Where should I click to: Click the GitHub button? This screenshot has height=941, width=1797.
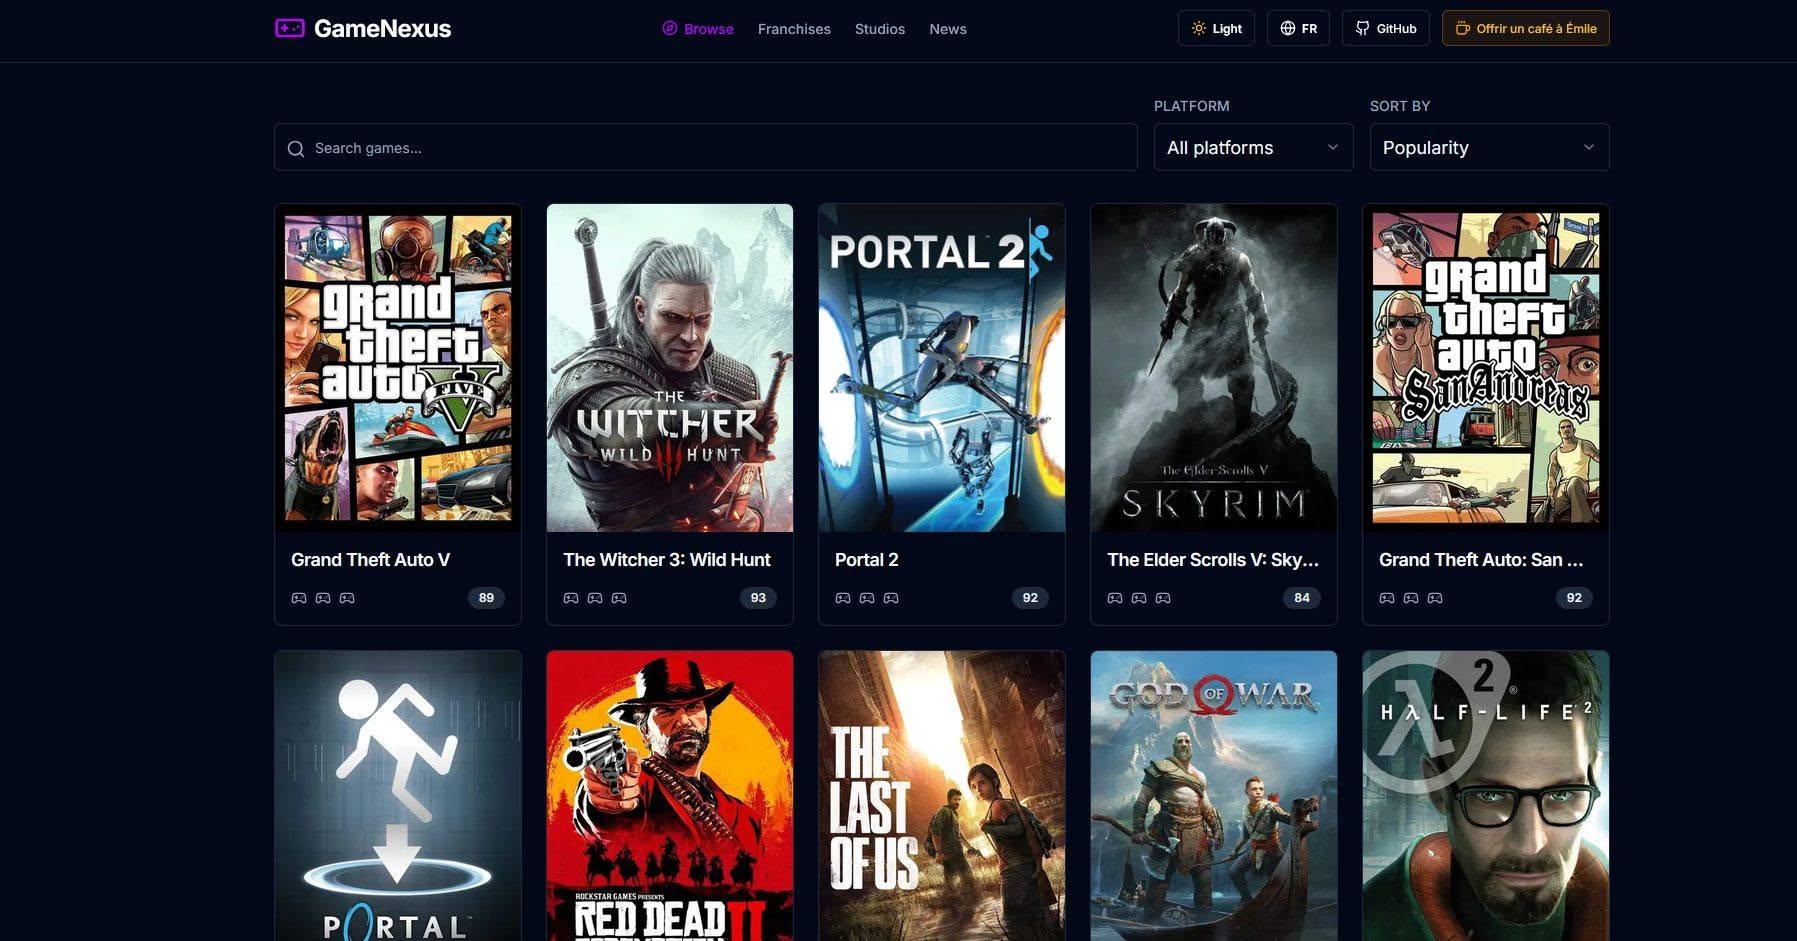[x=1385, y=28]
